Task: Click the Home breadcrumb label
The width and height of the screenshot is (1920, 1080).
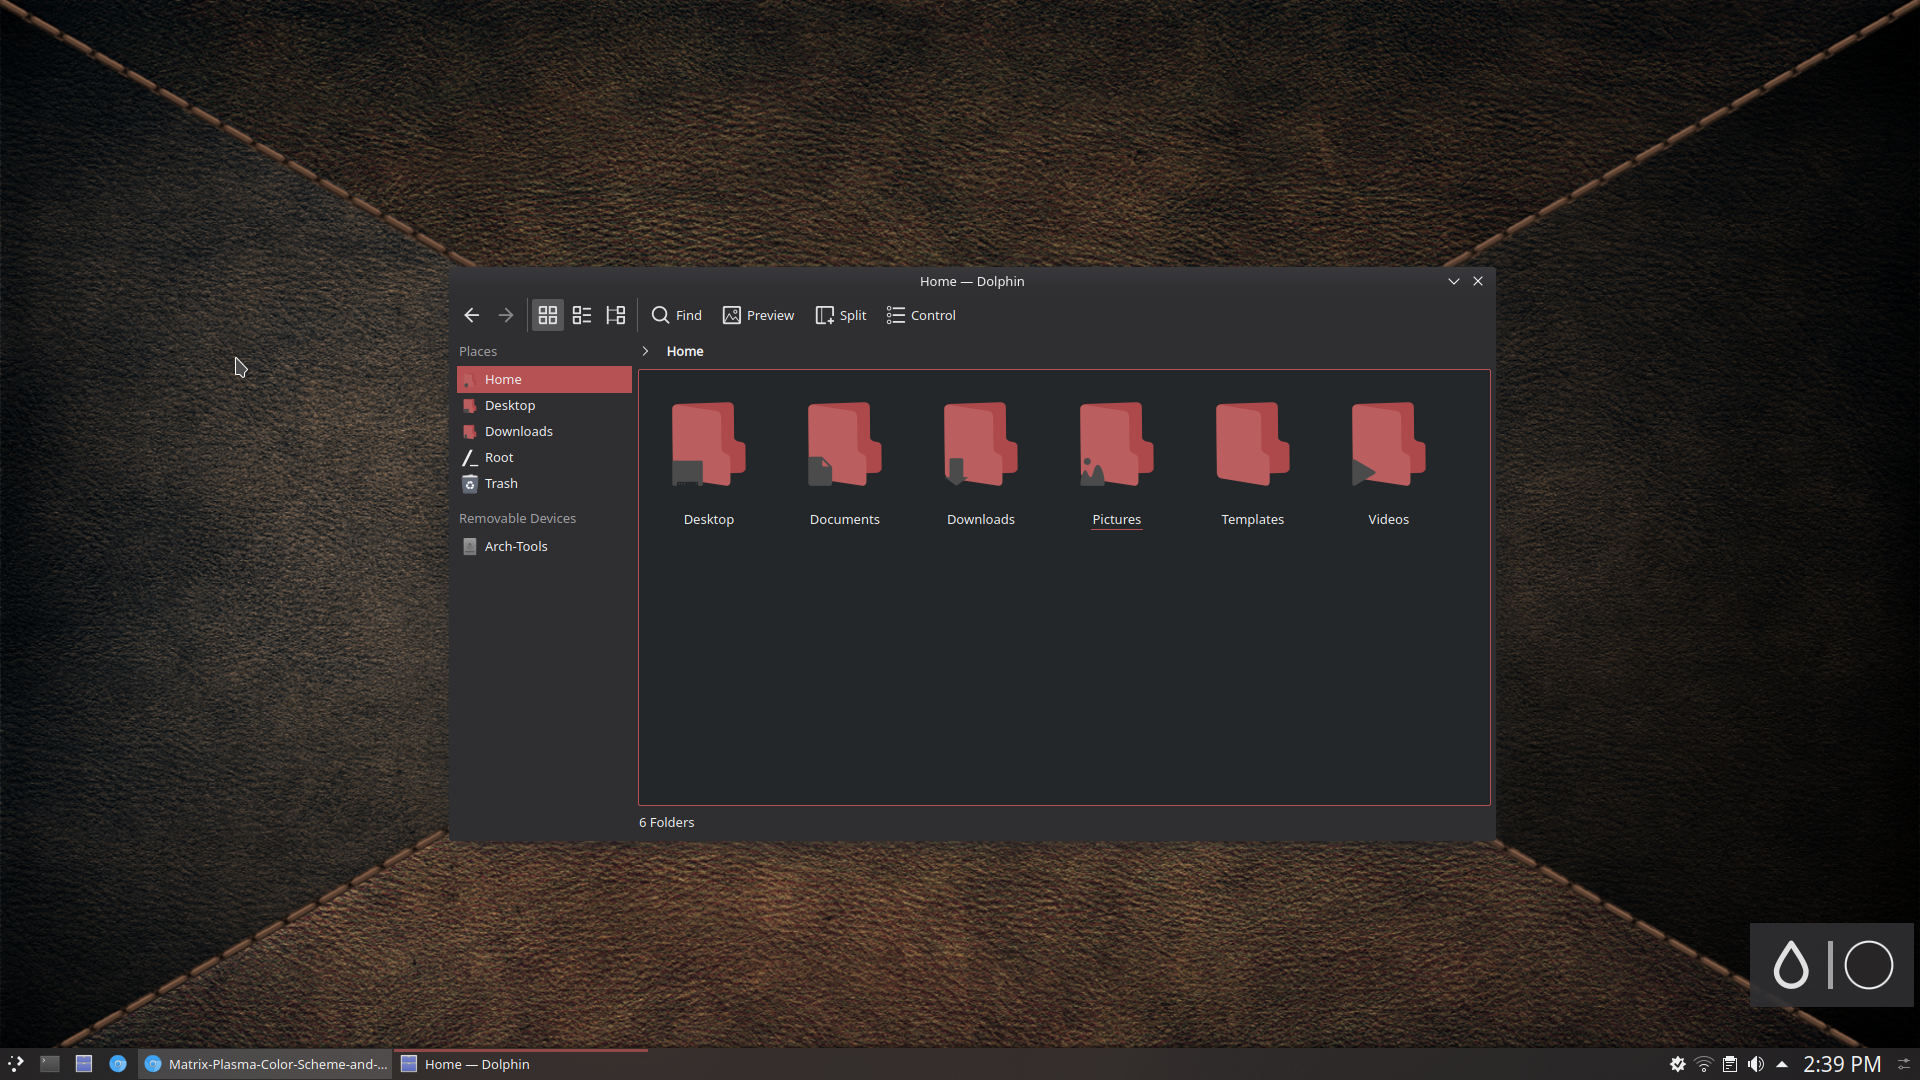Action: coord(685,351)
